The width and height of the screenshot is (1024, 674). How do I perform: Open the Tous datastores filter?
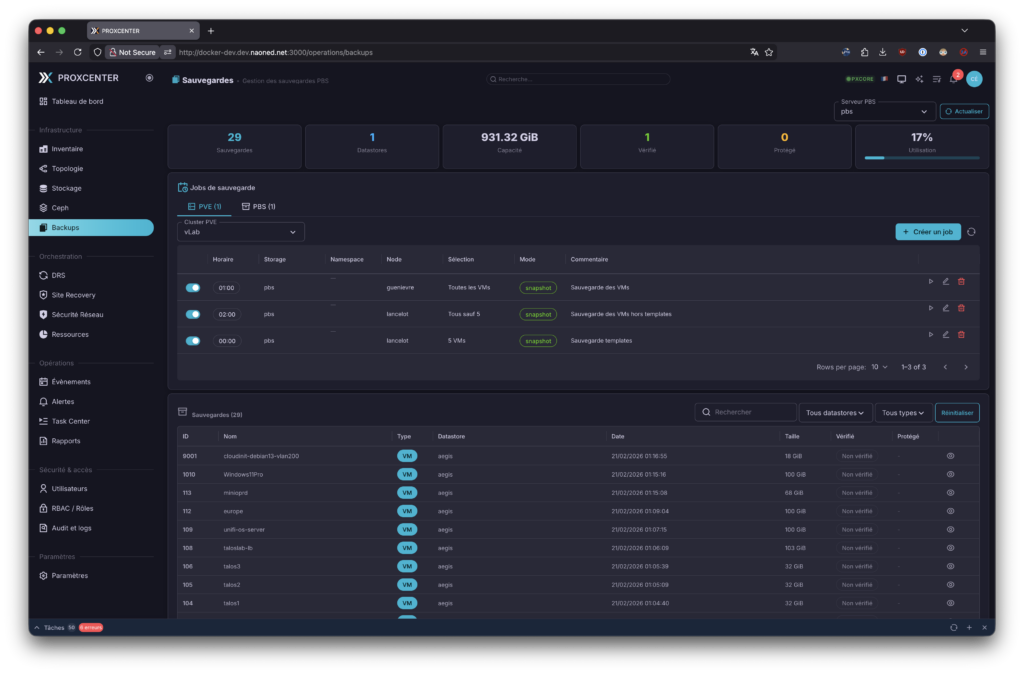click(x=835, y=412)
